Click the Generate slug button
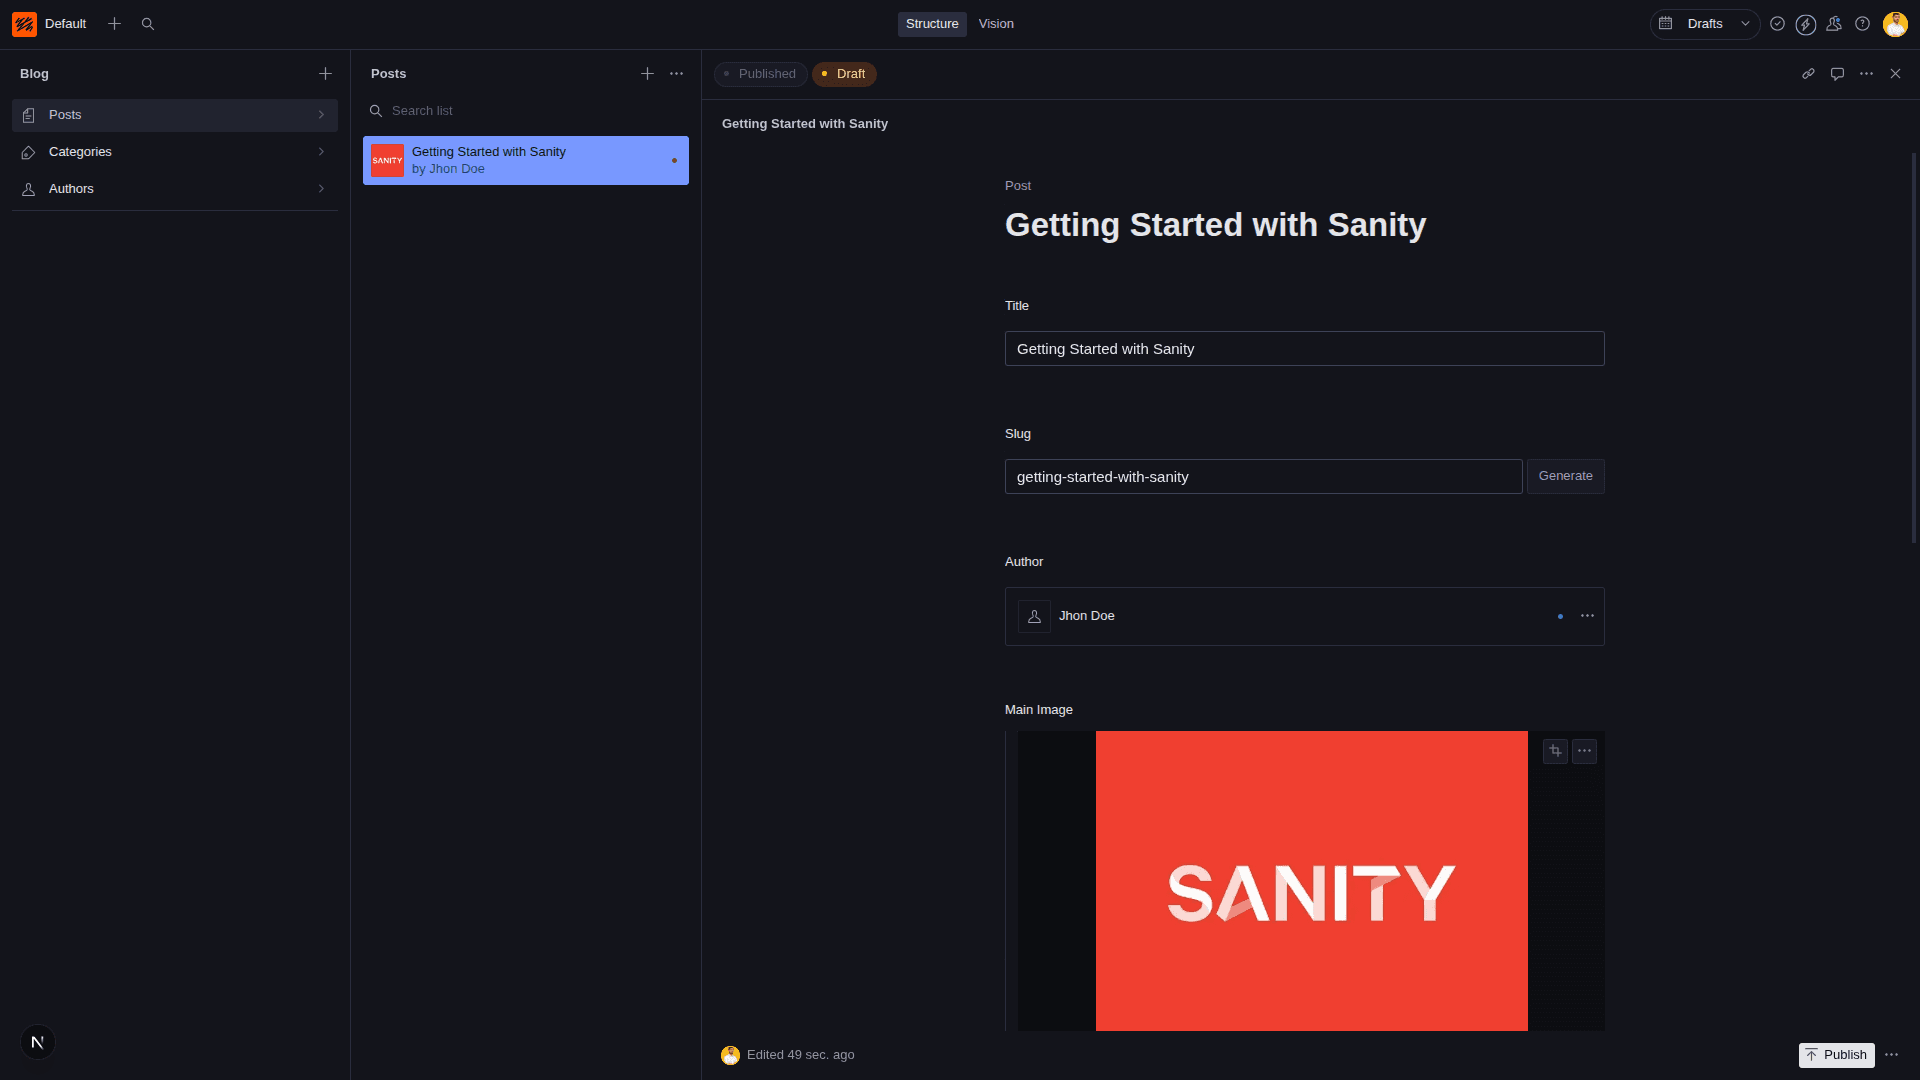 (x=1565, y=476)
